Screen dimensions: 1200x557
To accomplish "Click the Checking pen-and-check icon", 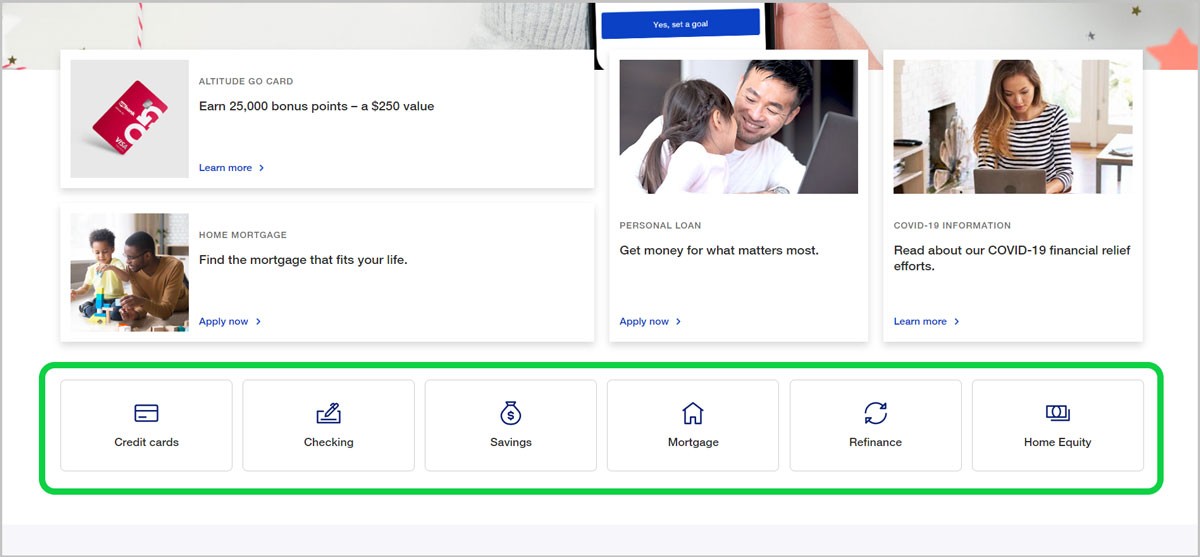I will (x=328, y=412).
